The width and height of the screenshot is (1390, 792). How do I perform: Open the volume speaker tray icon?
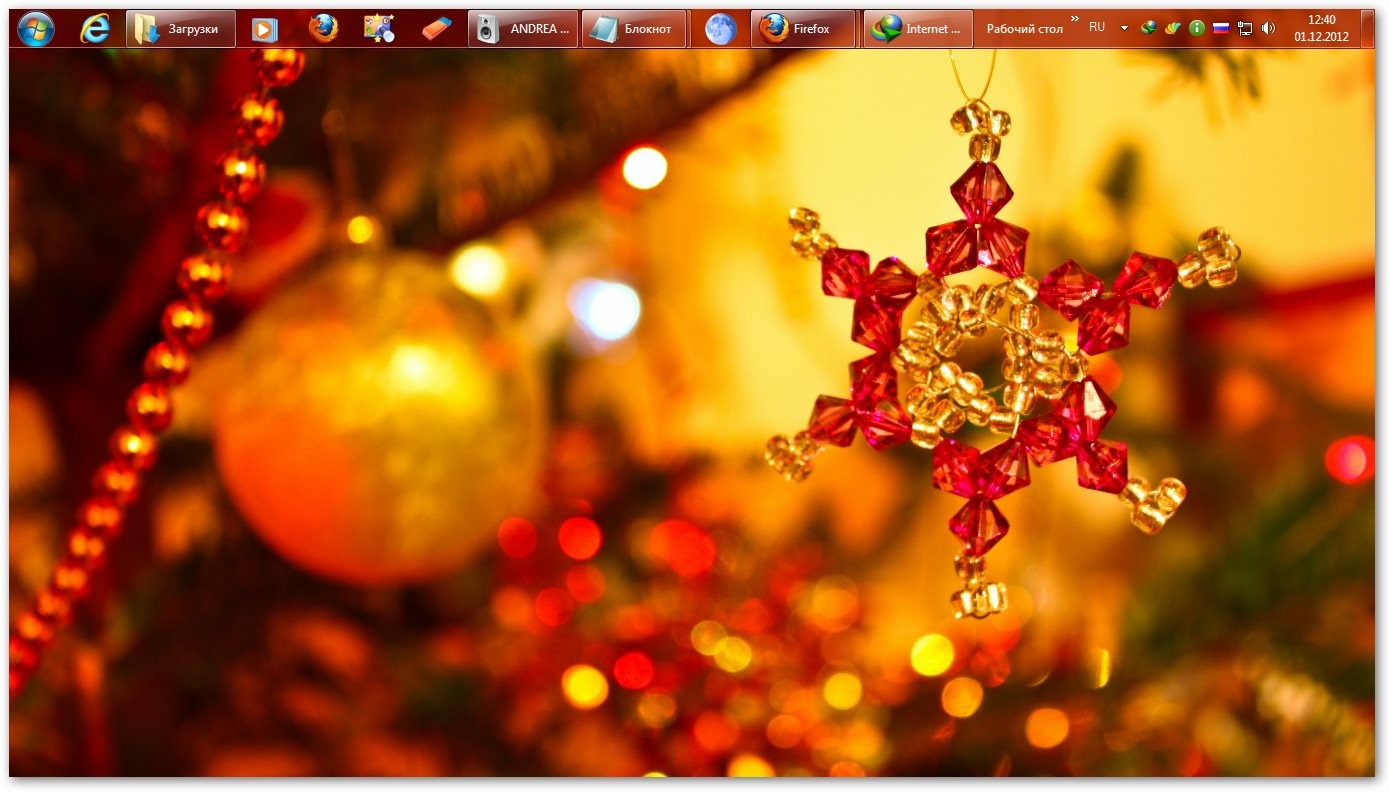[1269, 28]
